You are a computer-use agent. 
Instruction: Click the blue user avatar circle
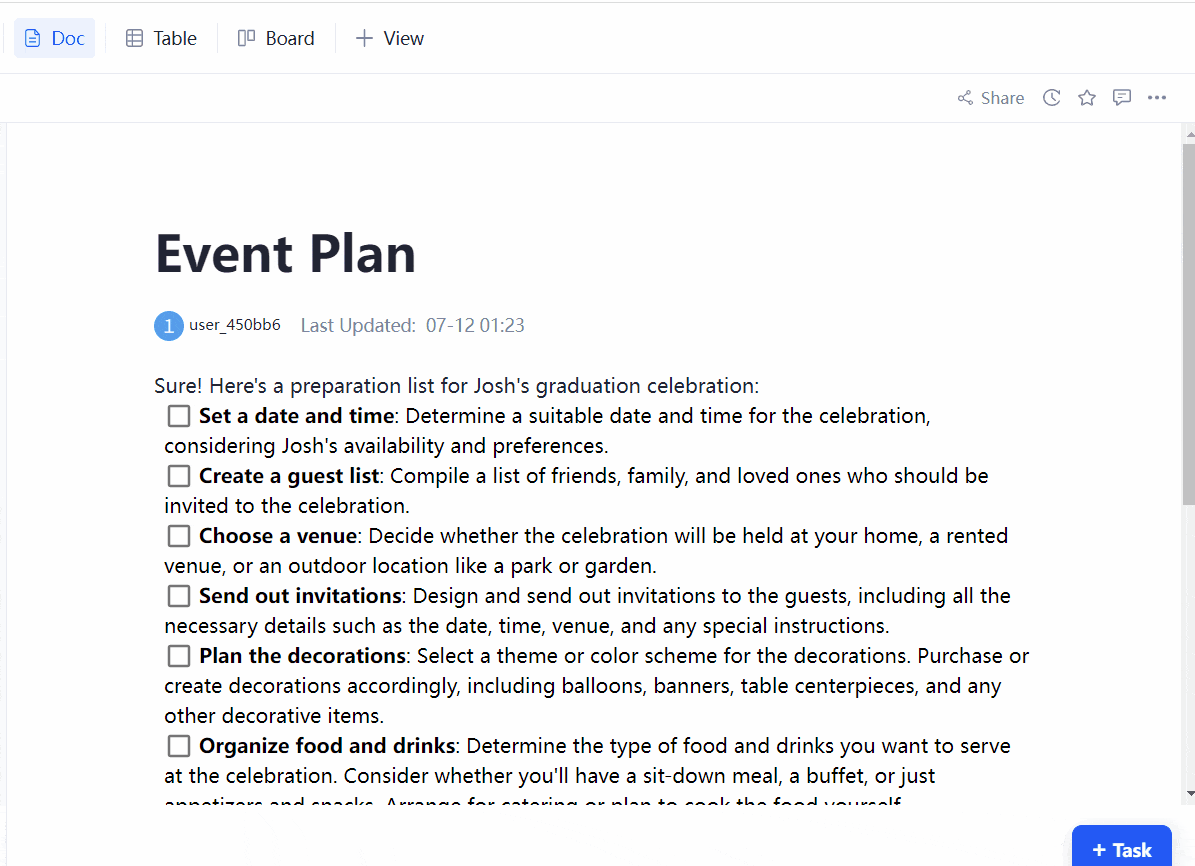(169, 326)
